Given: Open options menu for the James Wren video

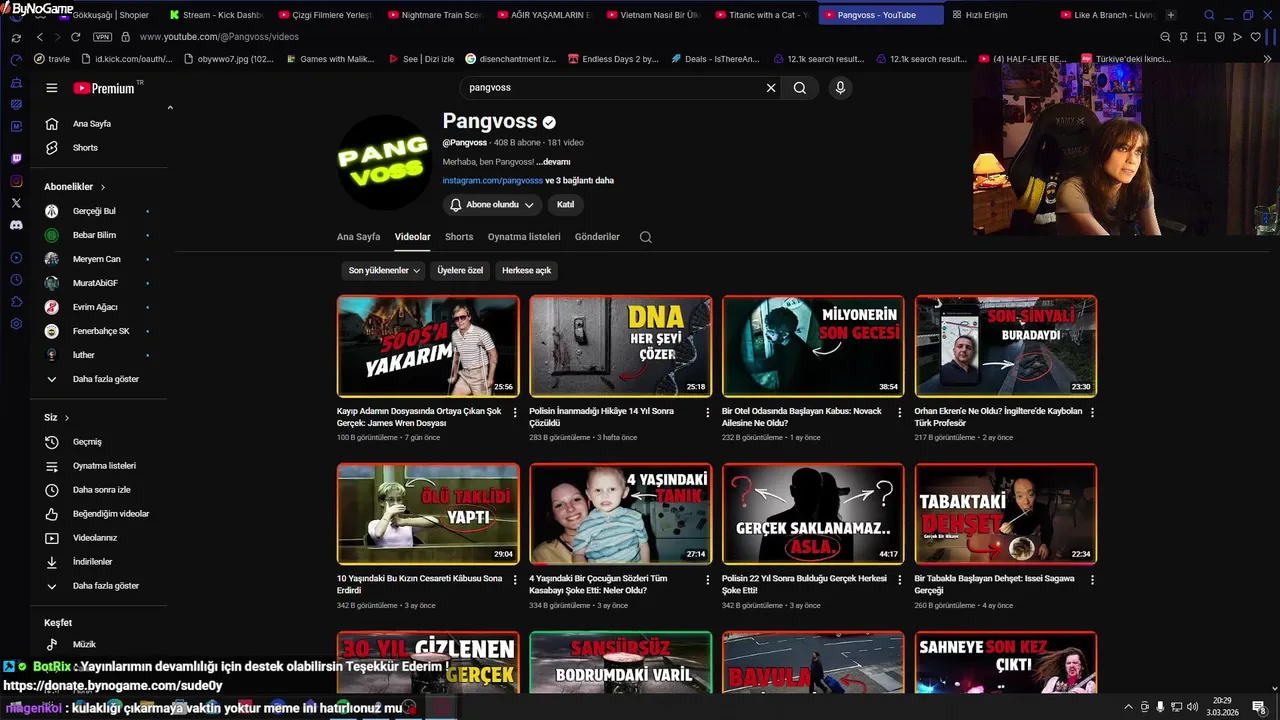Looking at the screenshot, I should [515, 412].
